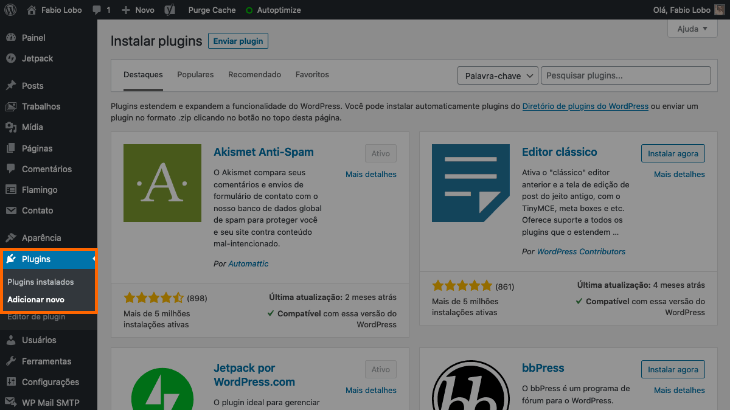Image resolution: width=730 pixels, height=410 pixels.
Task: Click the Trabalhos sidebar icon
Action: point(11,107)
